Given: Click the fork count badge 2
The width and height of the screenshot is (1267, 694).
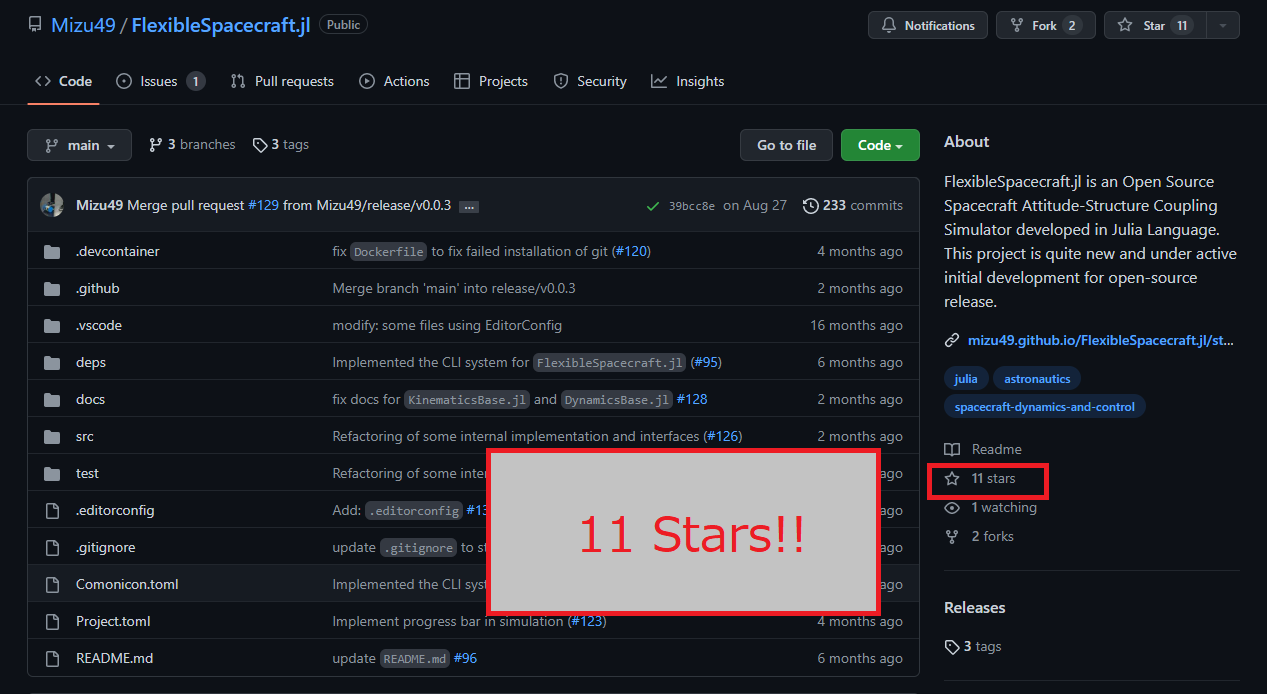Looking at the screenshot, I should pyautogui.click(x=1072, y=26).
